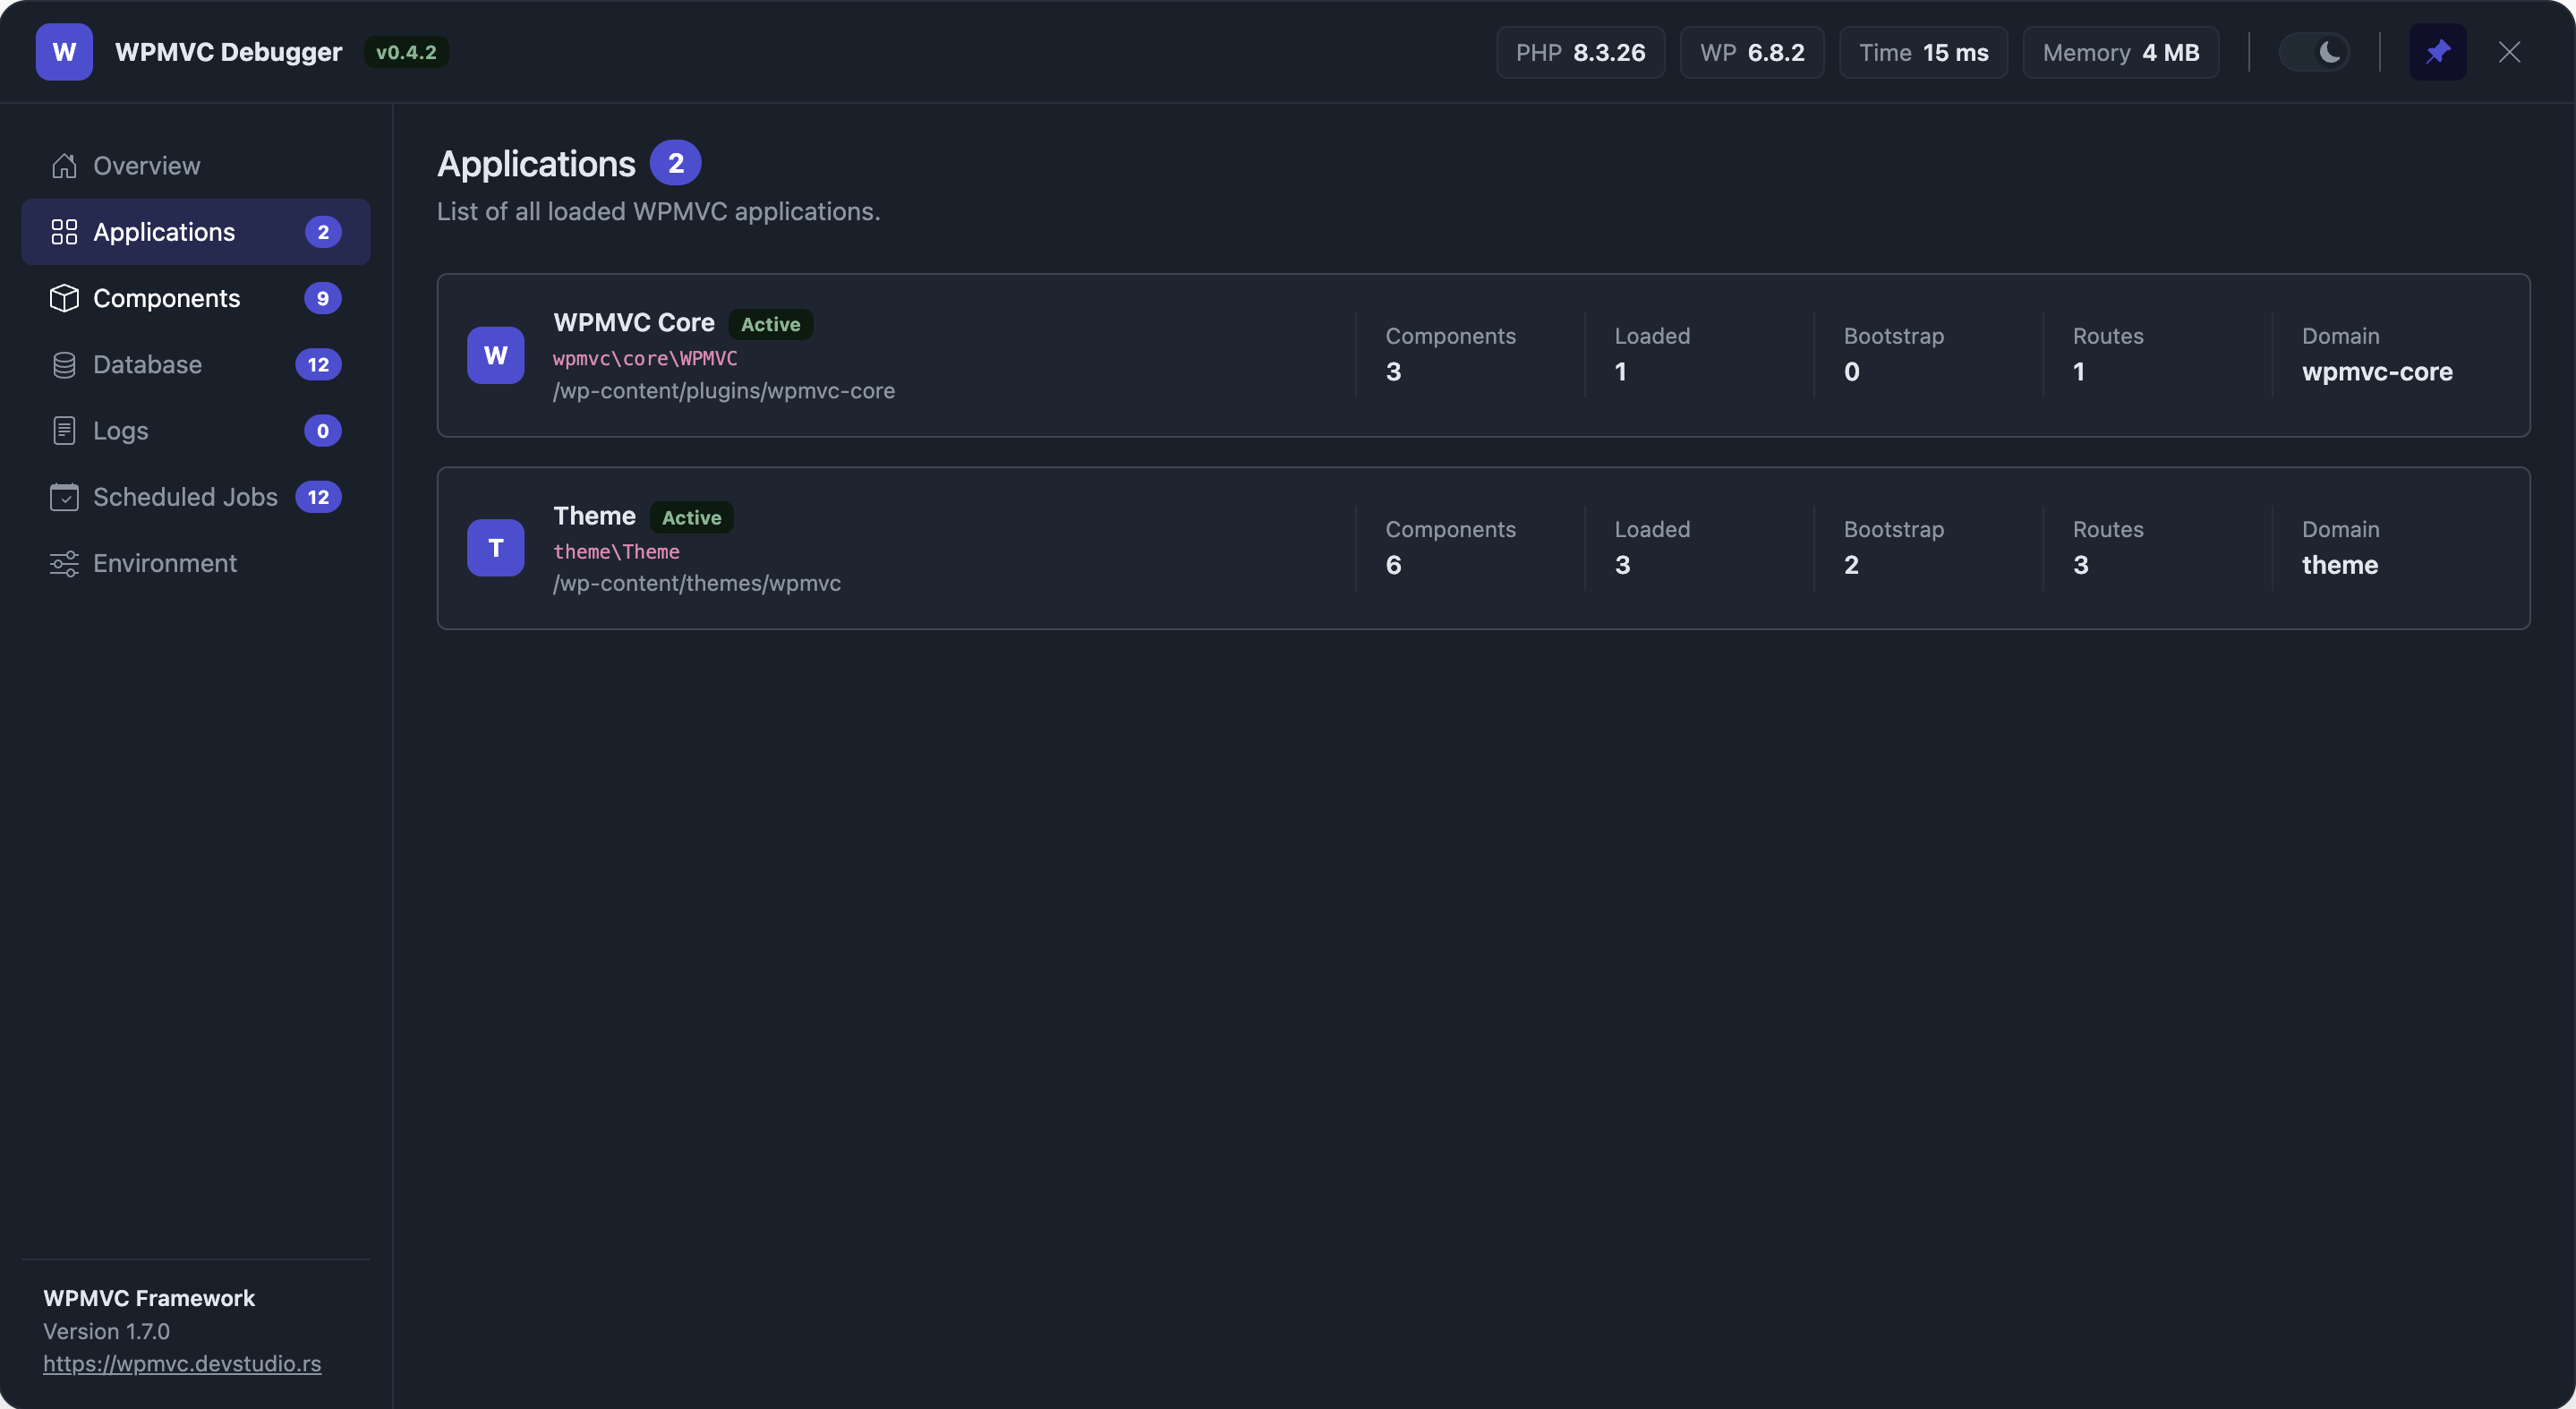The width and height of the screenshot is (2576, 1409).
Task: Click the Logs count badge 0
Action: tap(323, 431)
